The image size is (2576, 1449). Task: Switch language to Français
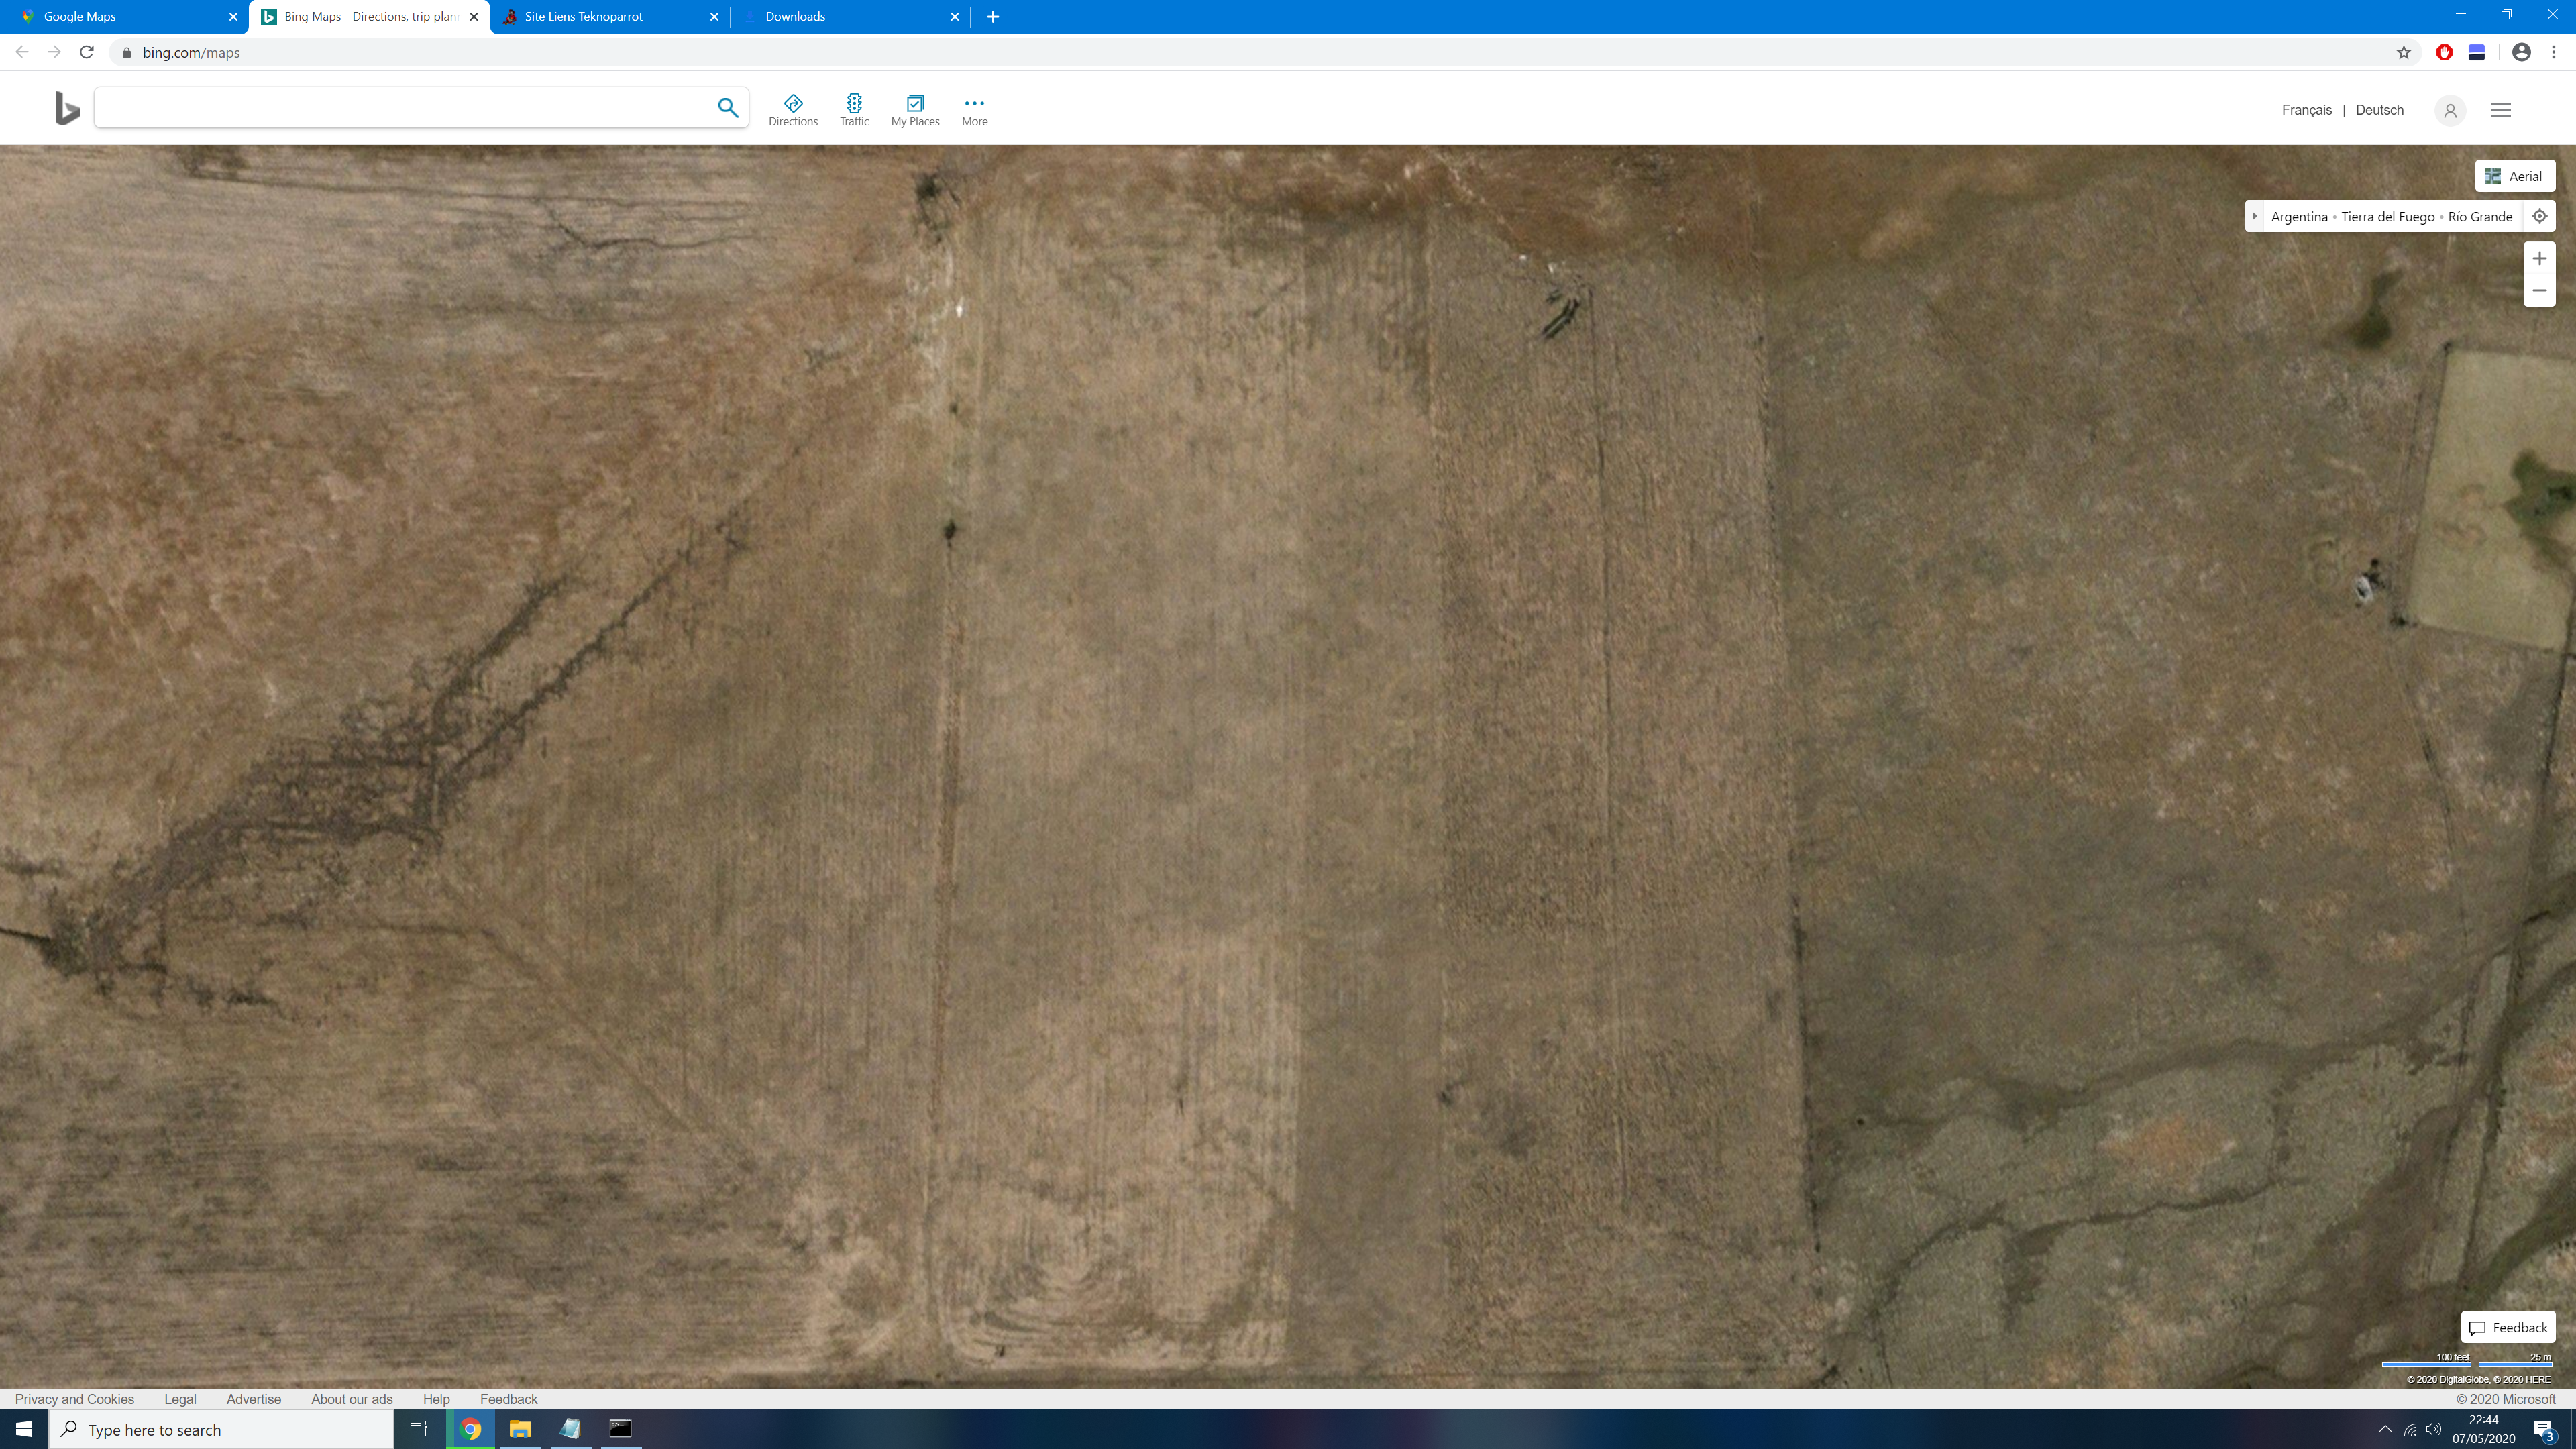(x=2306, y=110)
